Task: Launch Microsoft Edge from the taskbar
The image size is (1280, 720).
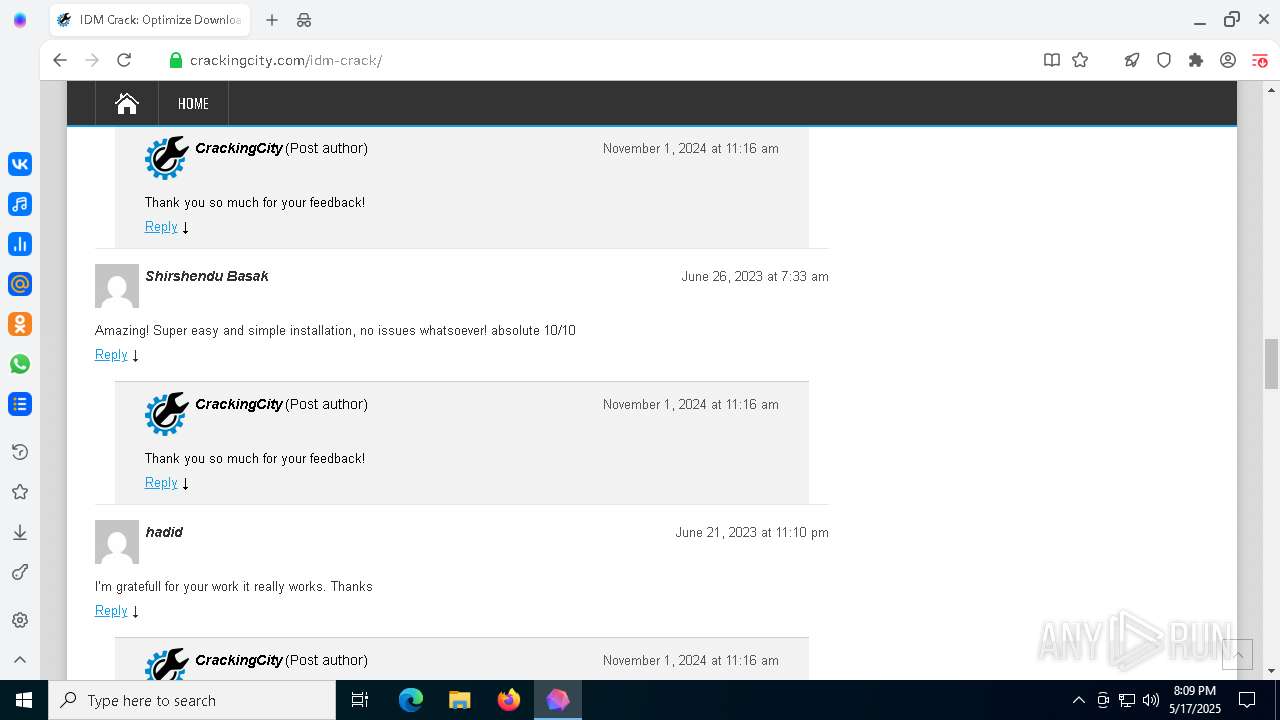Action: coord(411,700)
